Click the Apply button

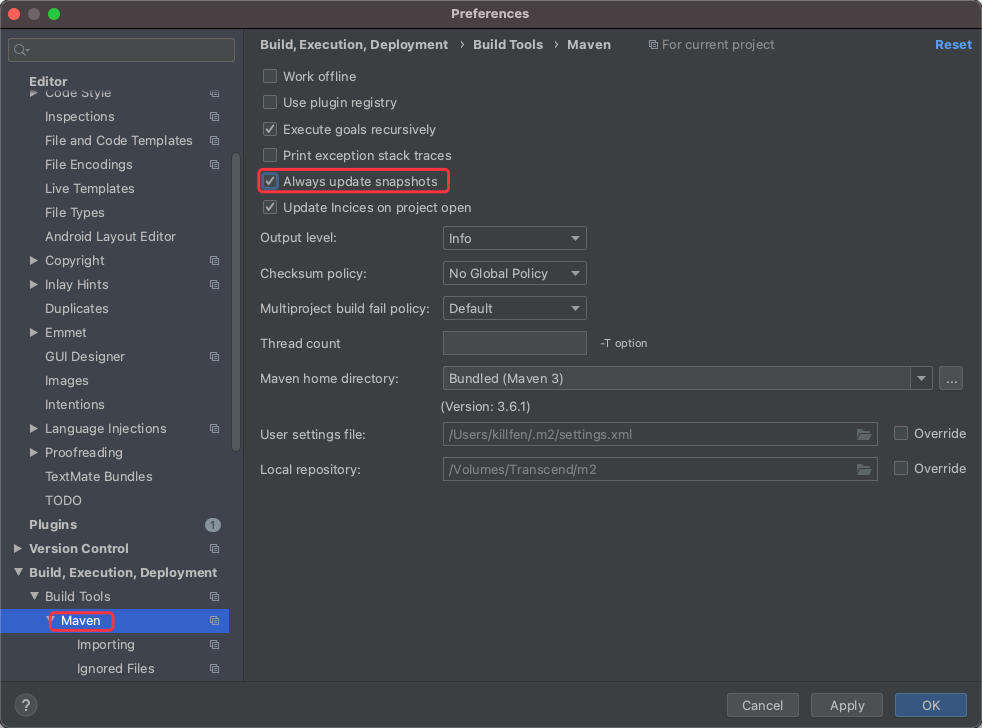[x=847, y=705]
